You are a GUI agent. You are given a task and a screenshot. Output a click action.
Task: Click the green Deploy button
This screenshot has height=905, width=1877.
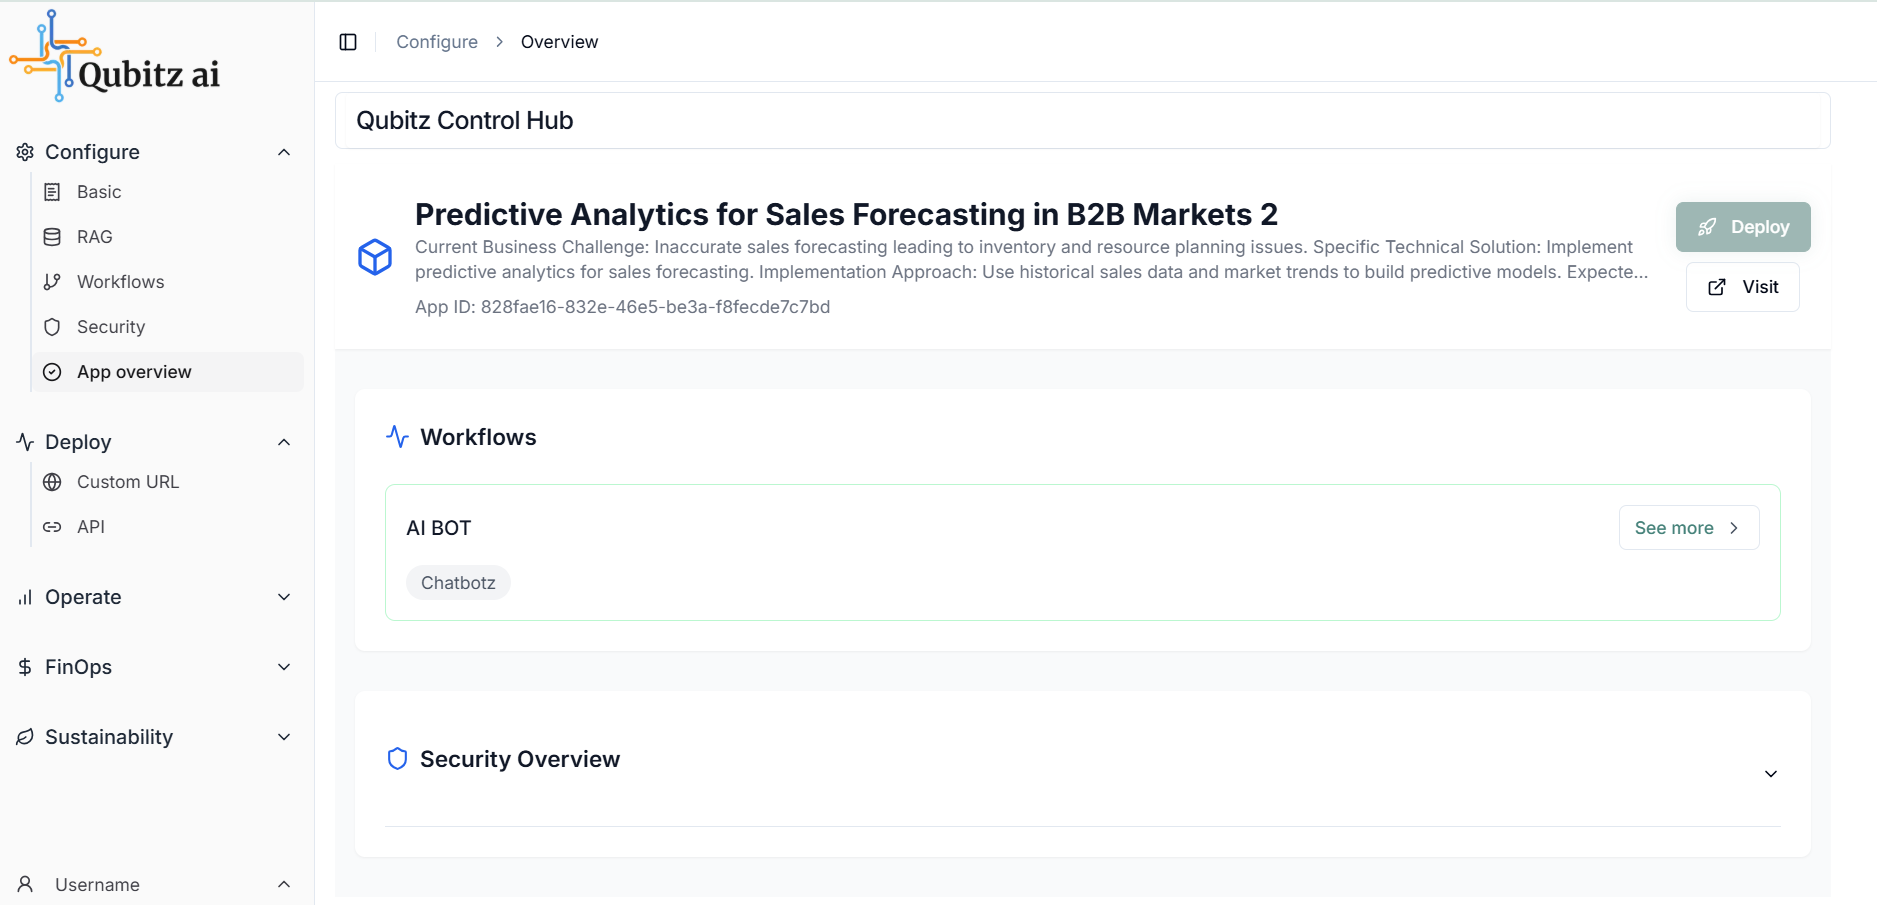tap(1743, 227)
